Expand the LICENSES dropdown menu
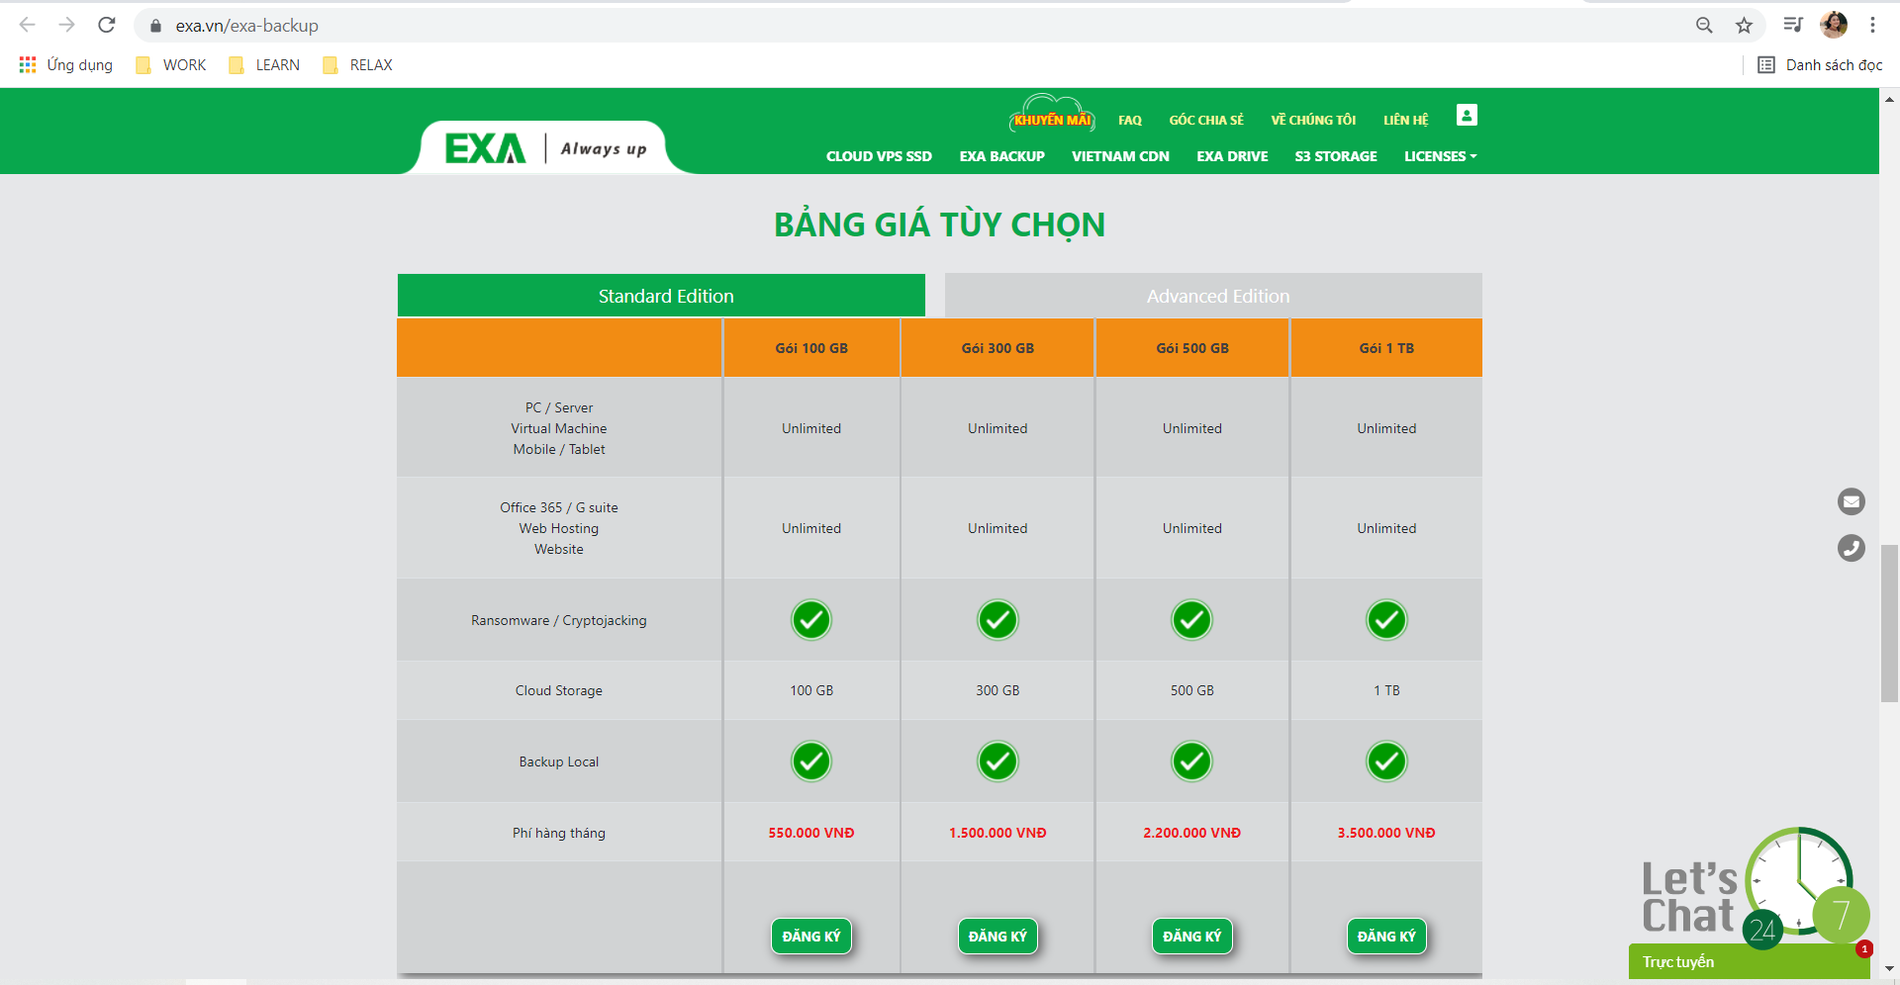This screenshot has height=985, width=1900. click(1439, 156)
